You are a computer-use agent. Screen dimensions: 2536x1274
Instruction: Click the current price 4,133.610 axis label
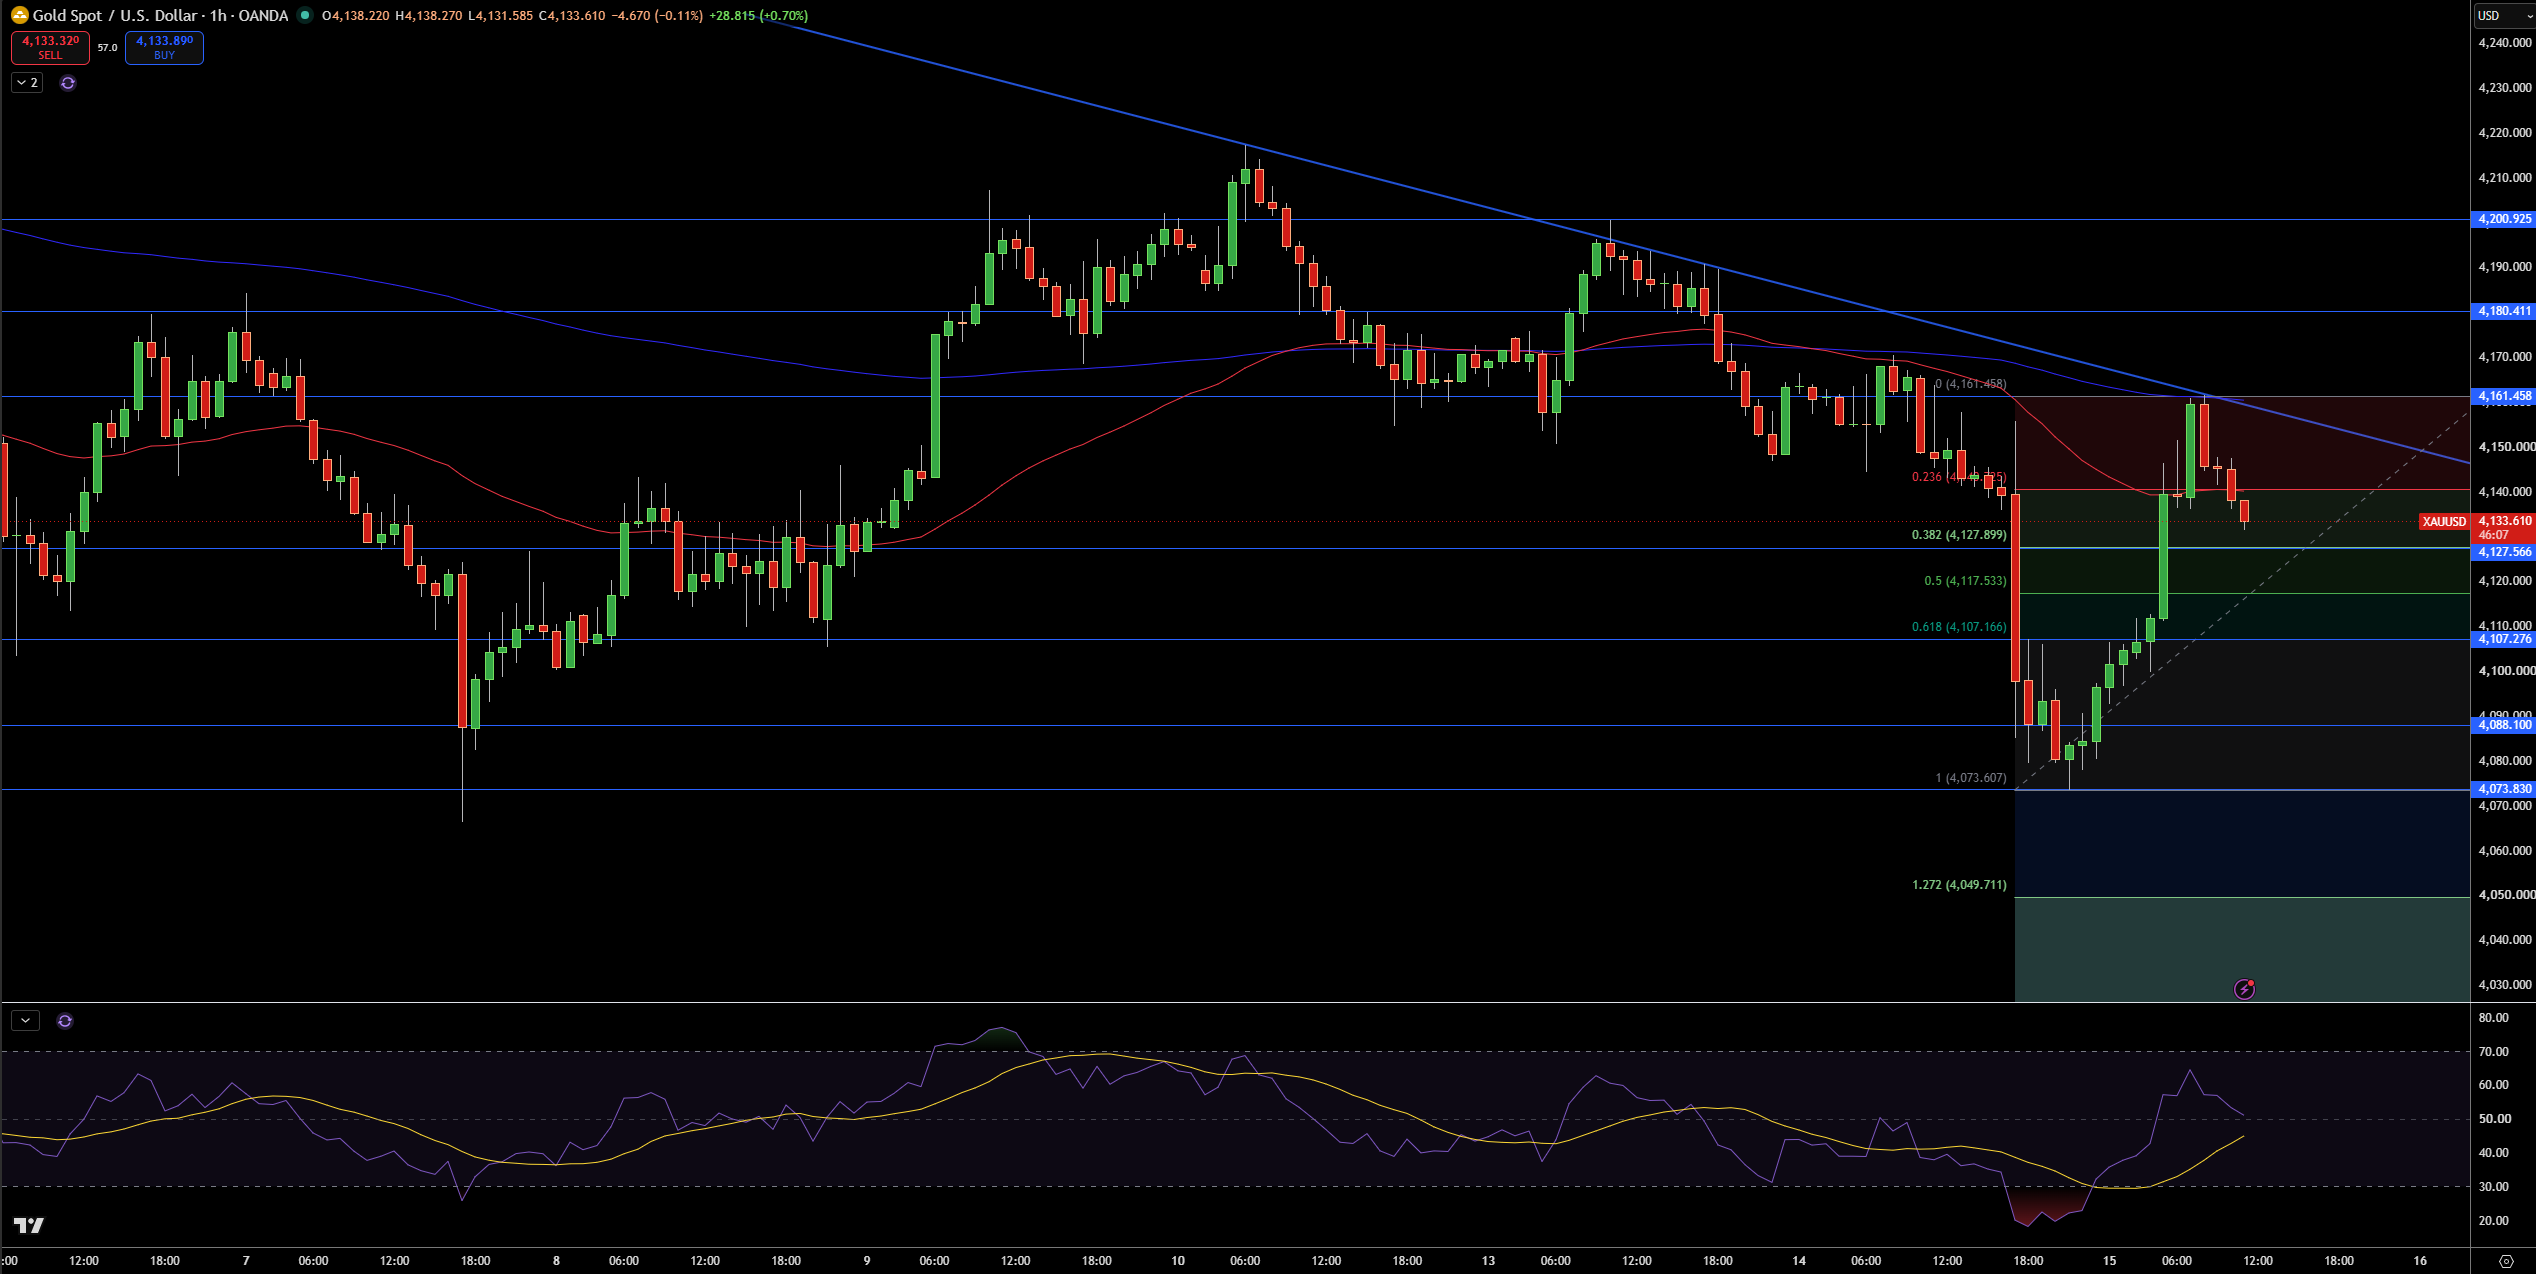[2504, 521]
